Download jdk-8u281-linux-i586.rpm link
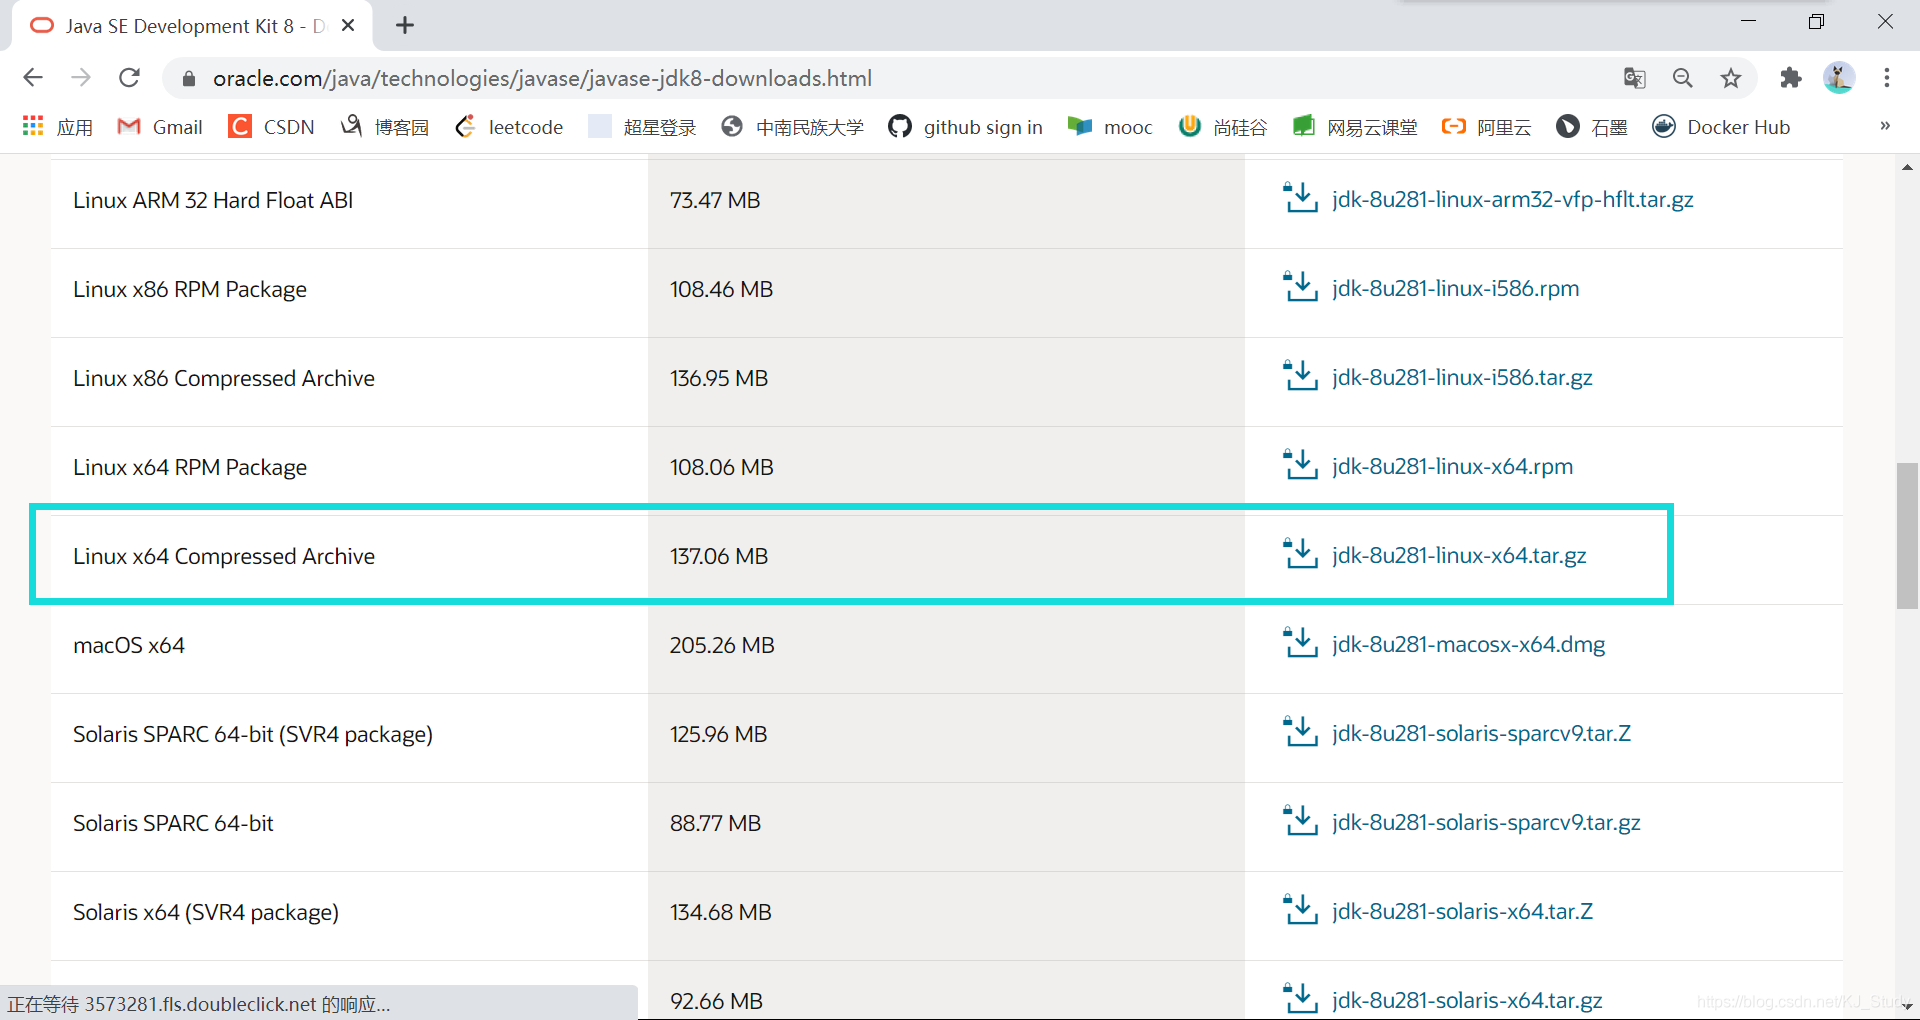1920x1020 pixels. (1456, 288)
